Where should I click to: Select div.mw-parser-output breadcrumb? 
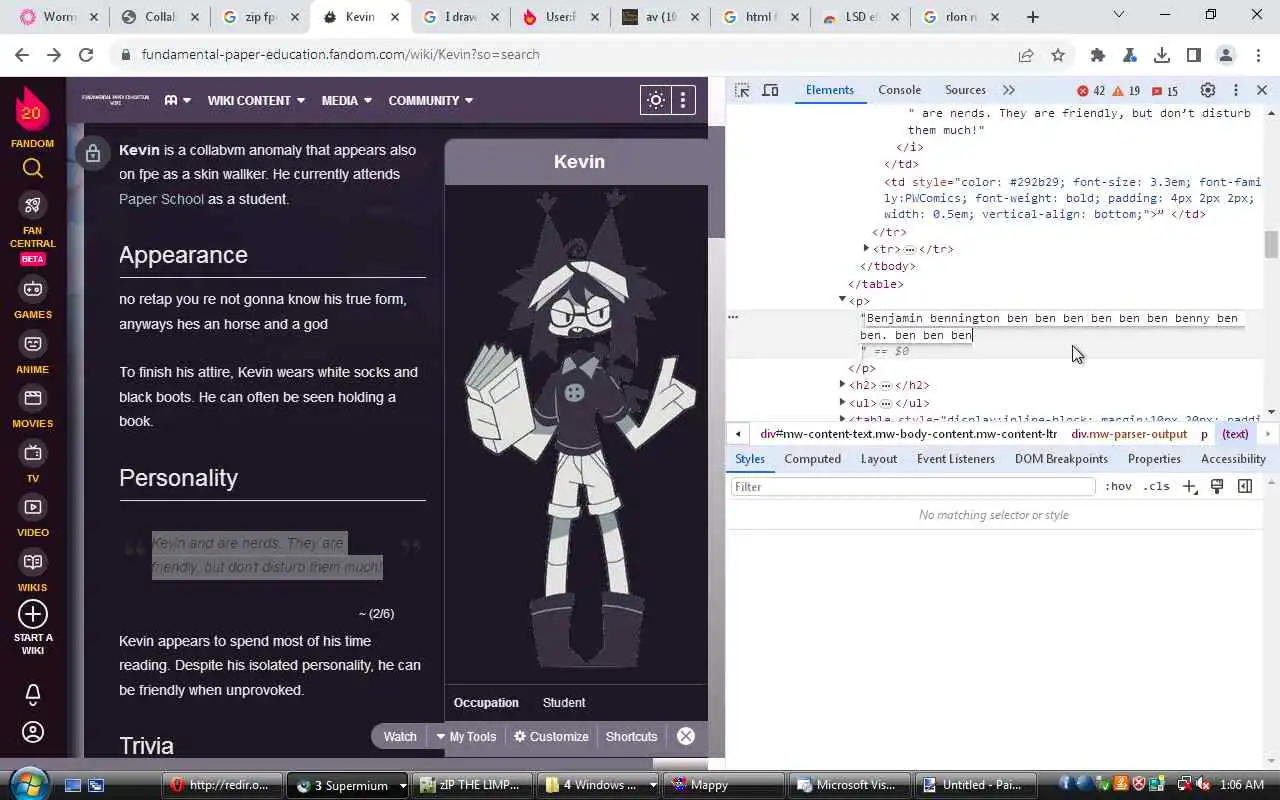tap(1129, 434)
